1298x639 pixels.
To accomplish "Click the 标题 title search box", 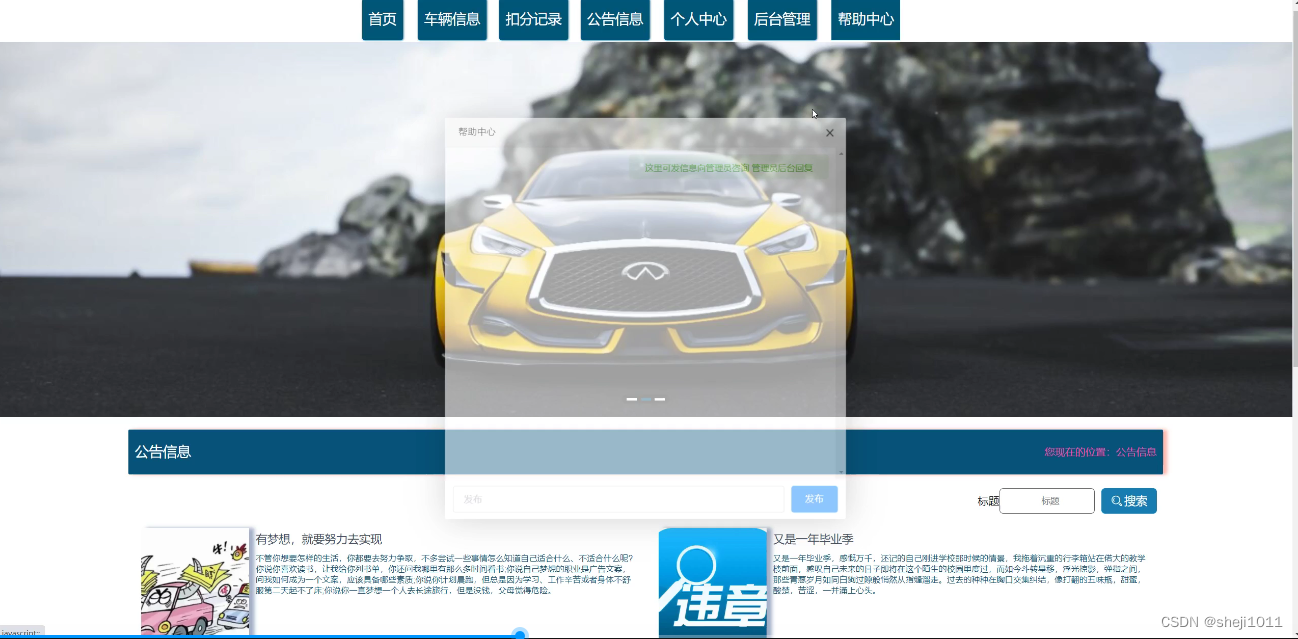I will coord(1046,501).
